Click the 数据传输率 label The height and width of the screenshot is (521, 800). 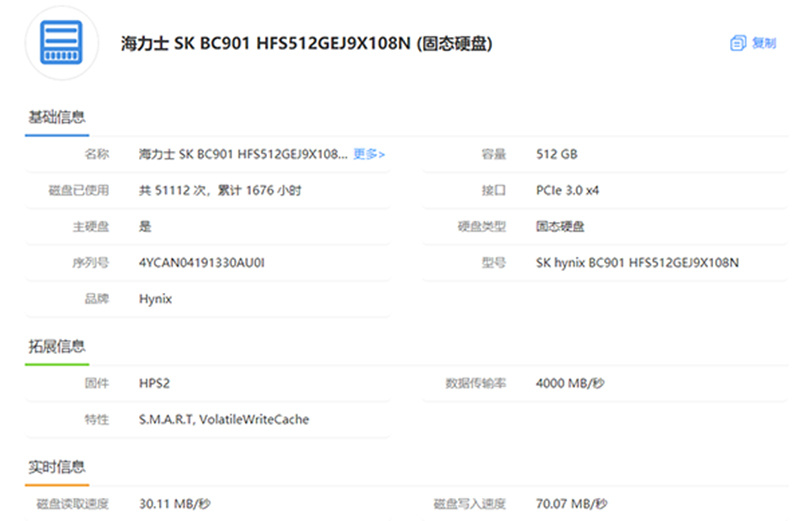(x=476, y=383)
